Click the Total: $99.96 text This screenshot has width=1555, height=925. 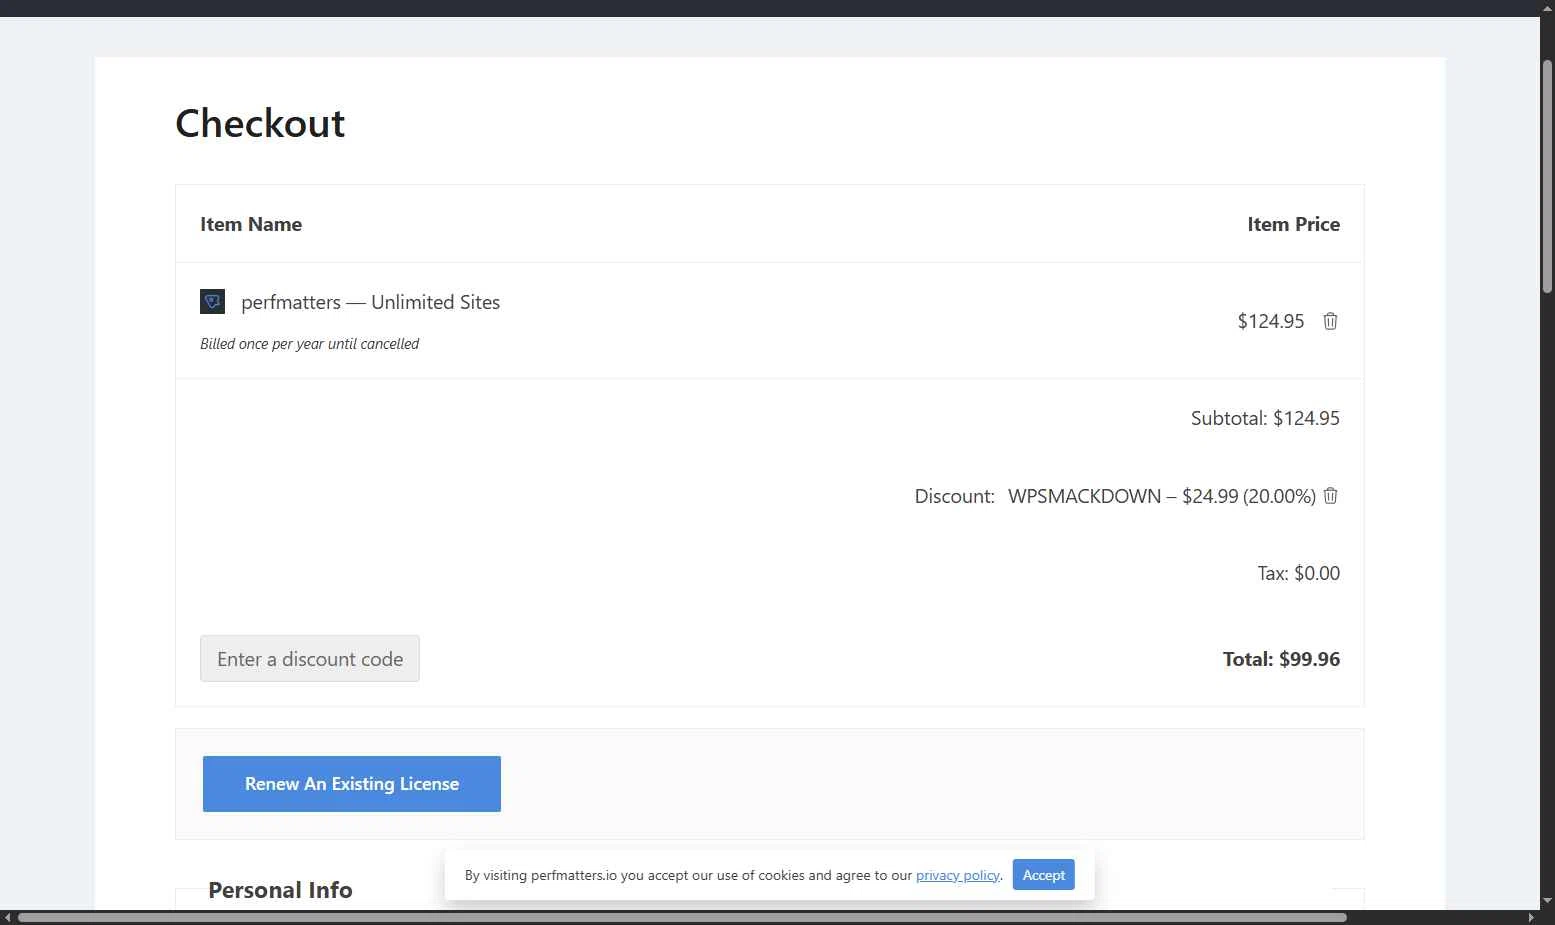(x=1281, y=659)
